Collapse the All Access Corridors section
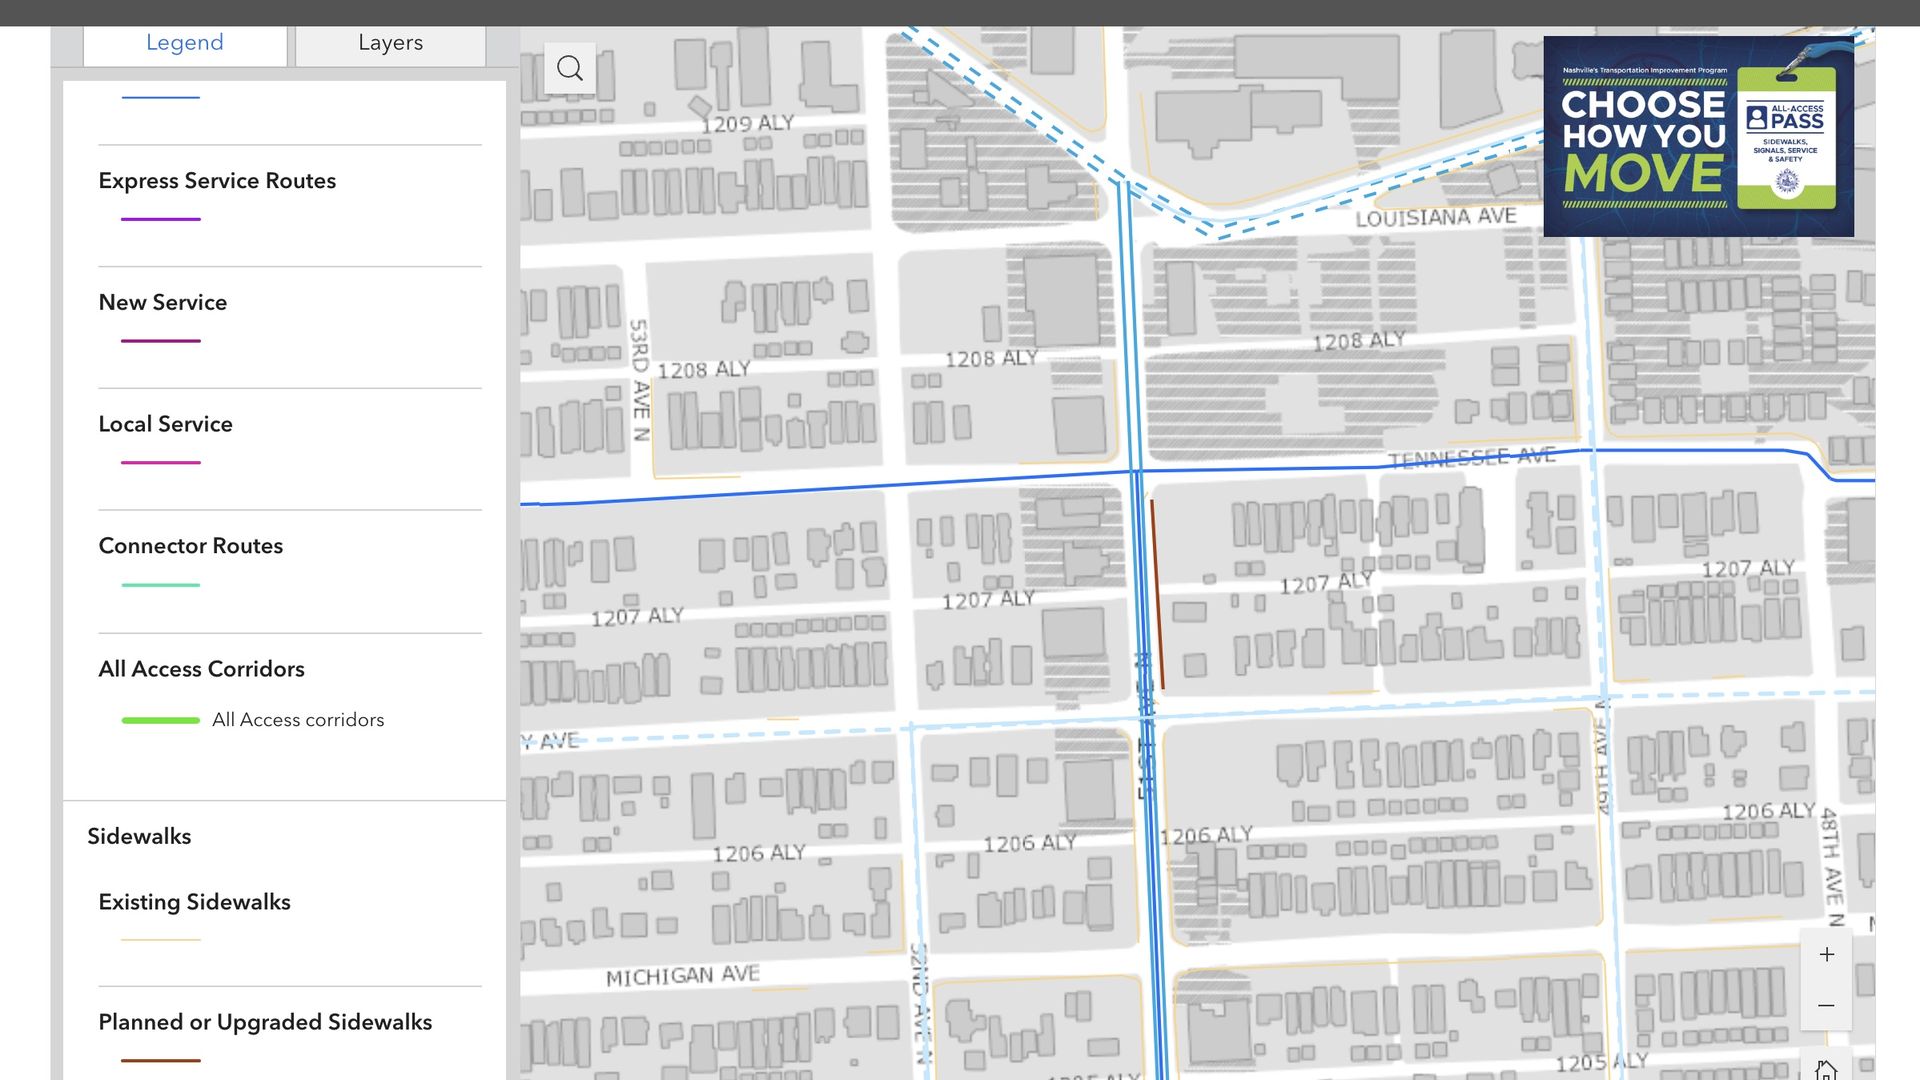The image size is (1920, 1080). (x=201, y=668)
